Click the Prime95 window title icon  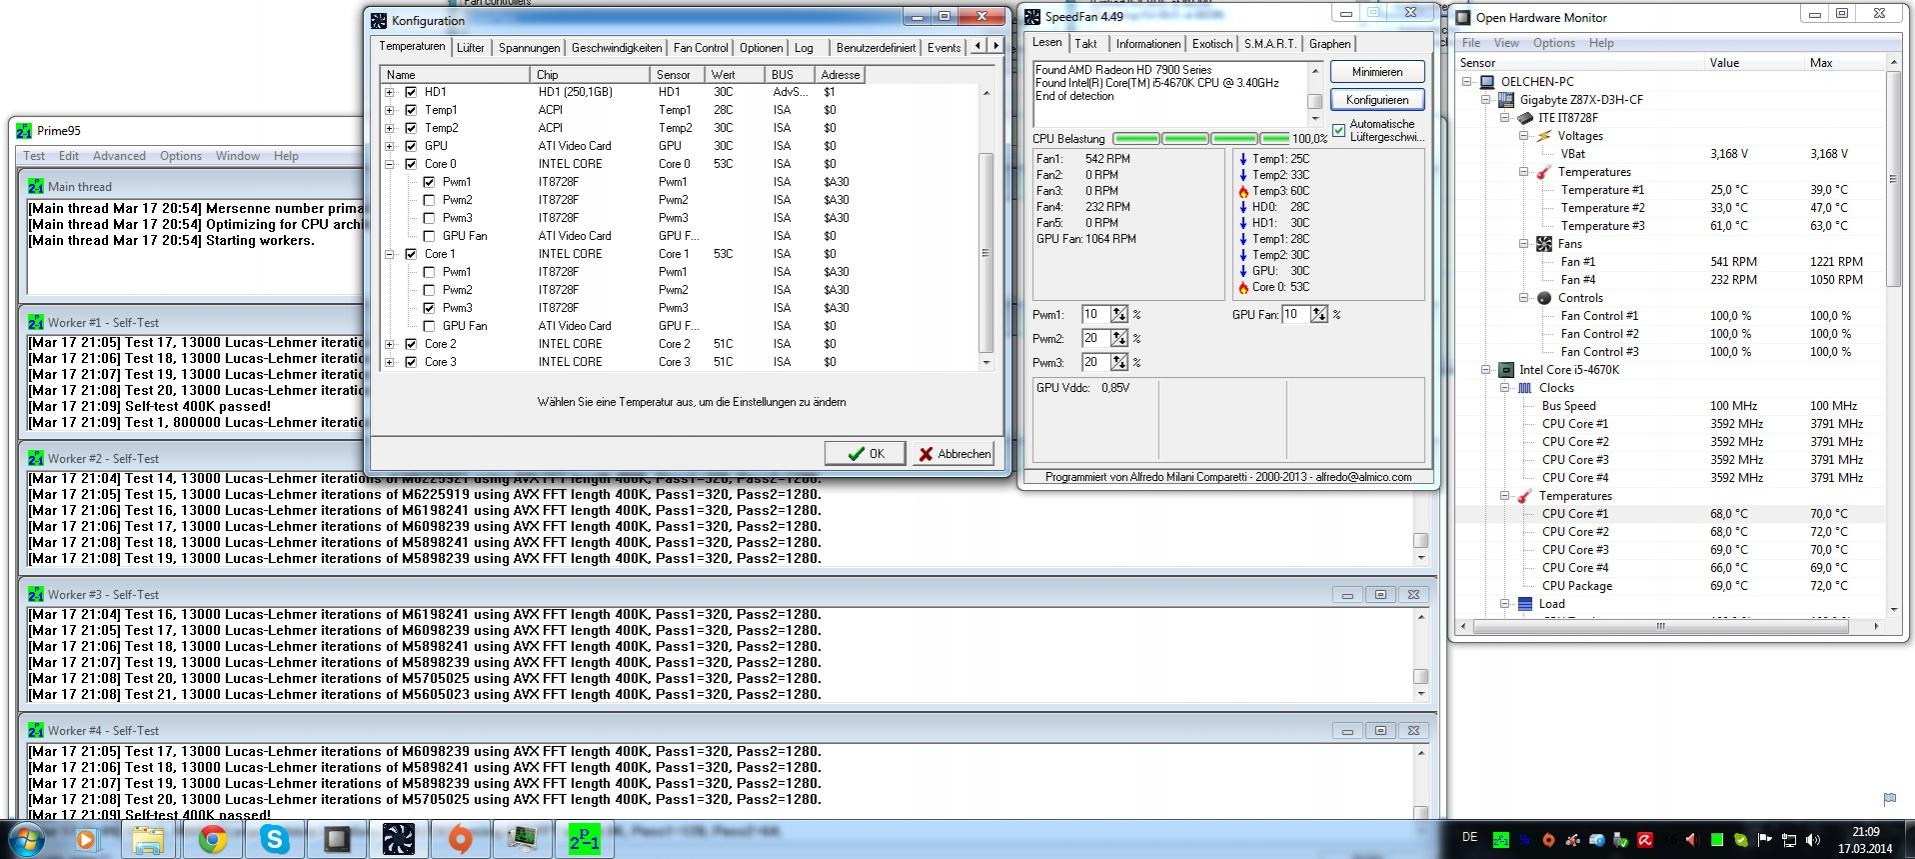(x=24, y=131)
